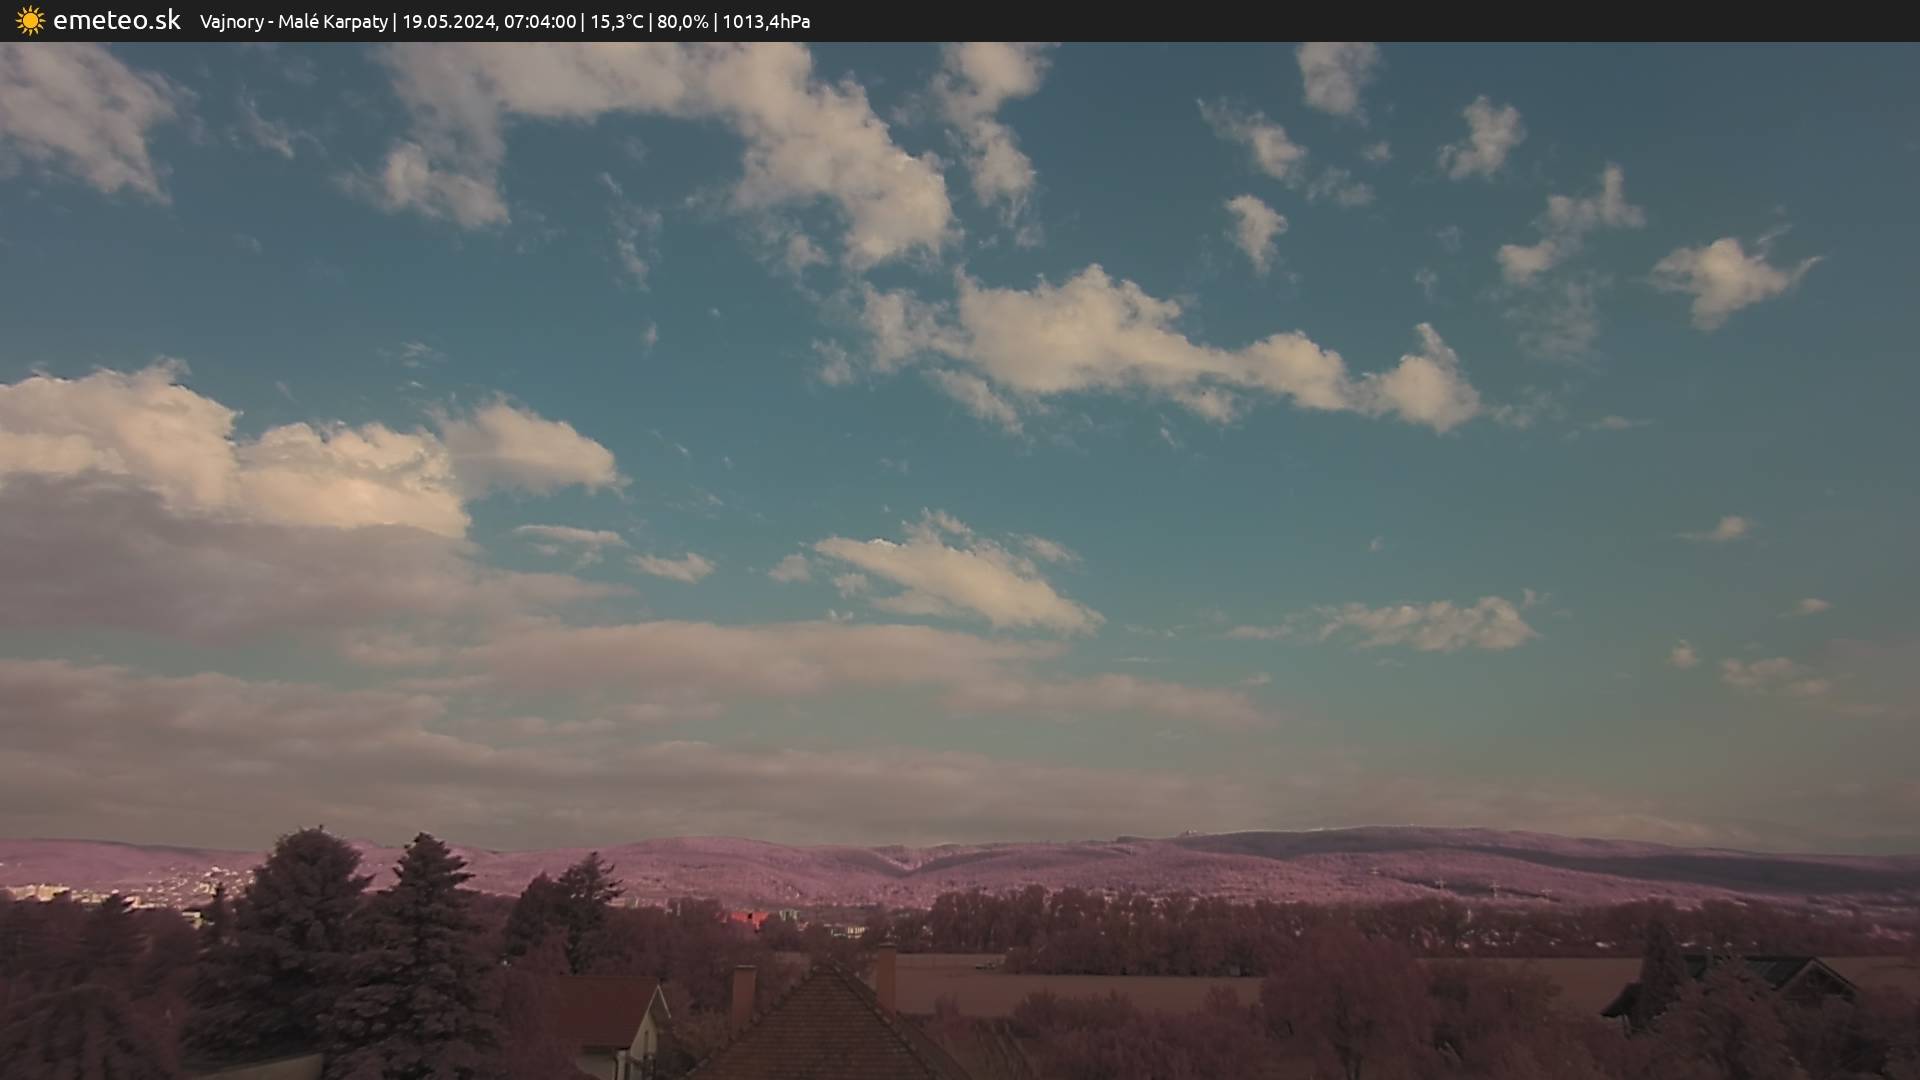Viewport: 1920px width, 1080px height.
Task: Click the 07:04:00 timestamp
Action: coord(539,22)
